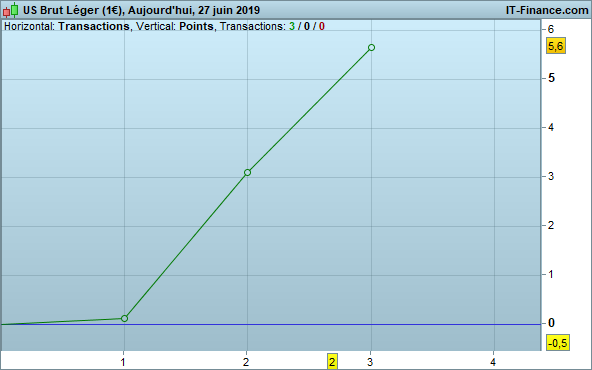Click the horizontal axis label 1
The width and height of the screenshot is (592, 370).
click(123, 362)
